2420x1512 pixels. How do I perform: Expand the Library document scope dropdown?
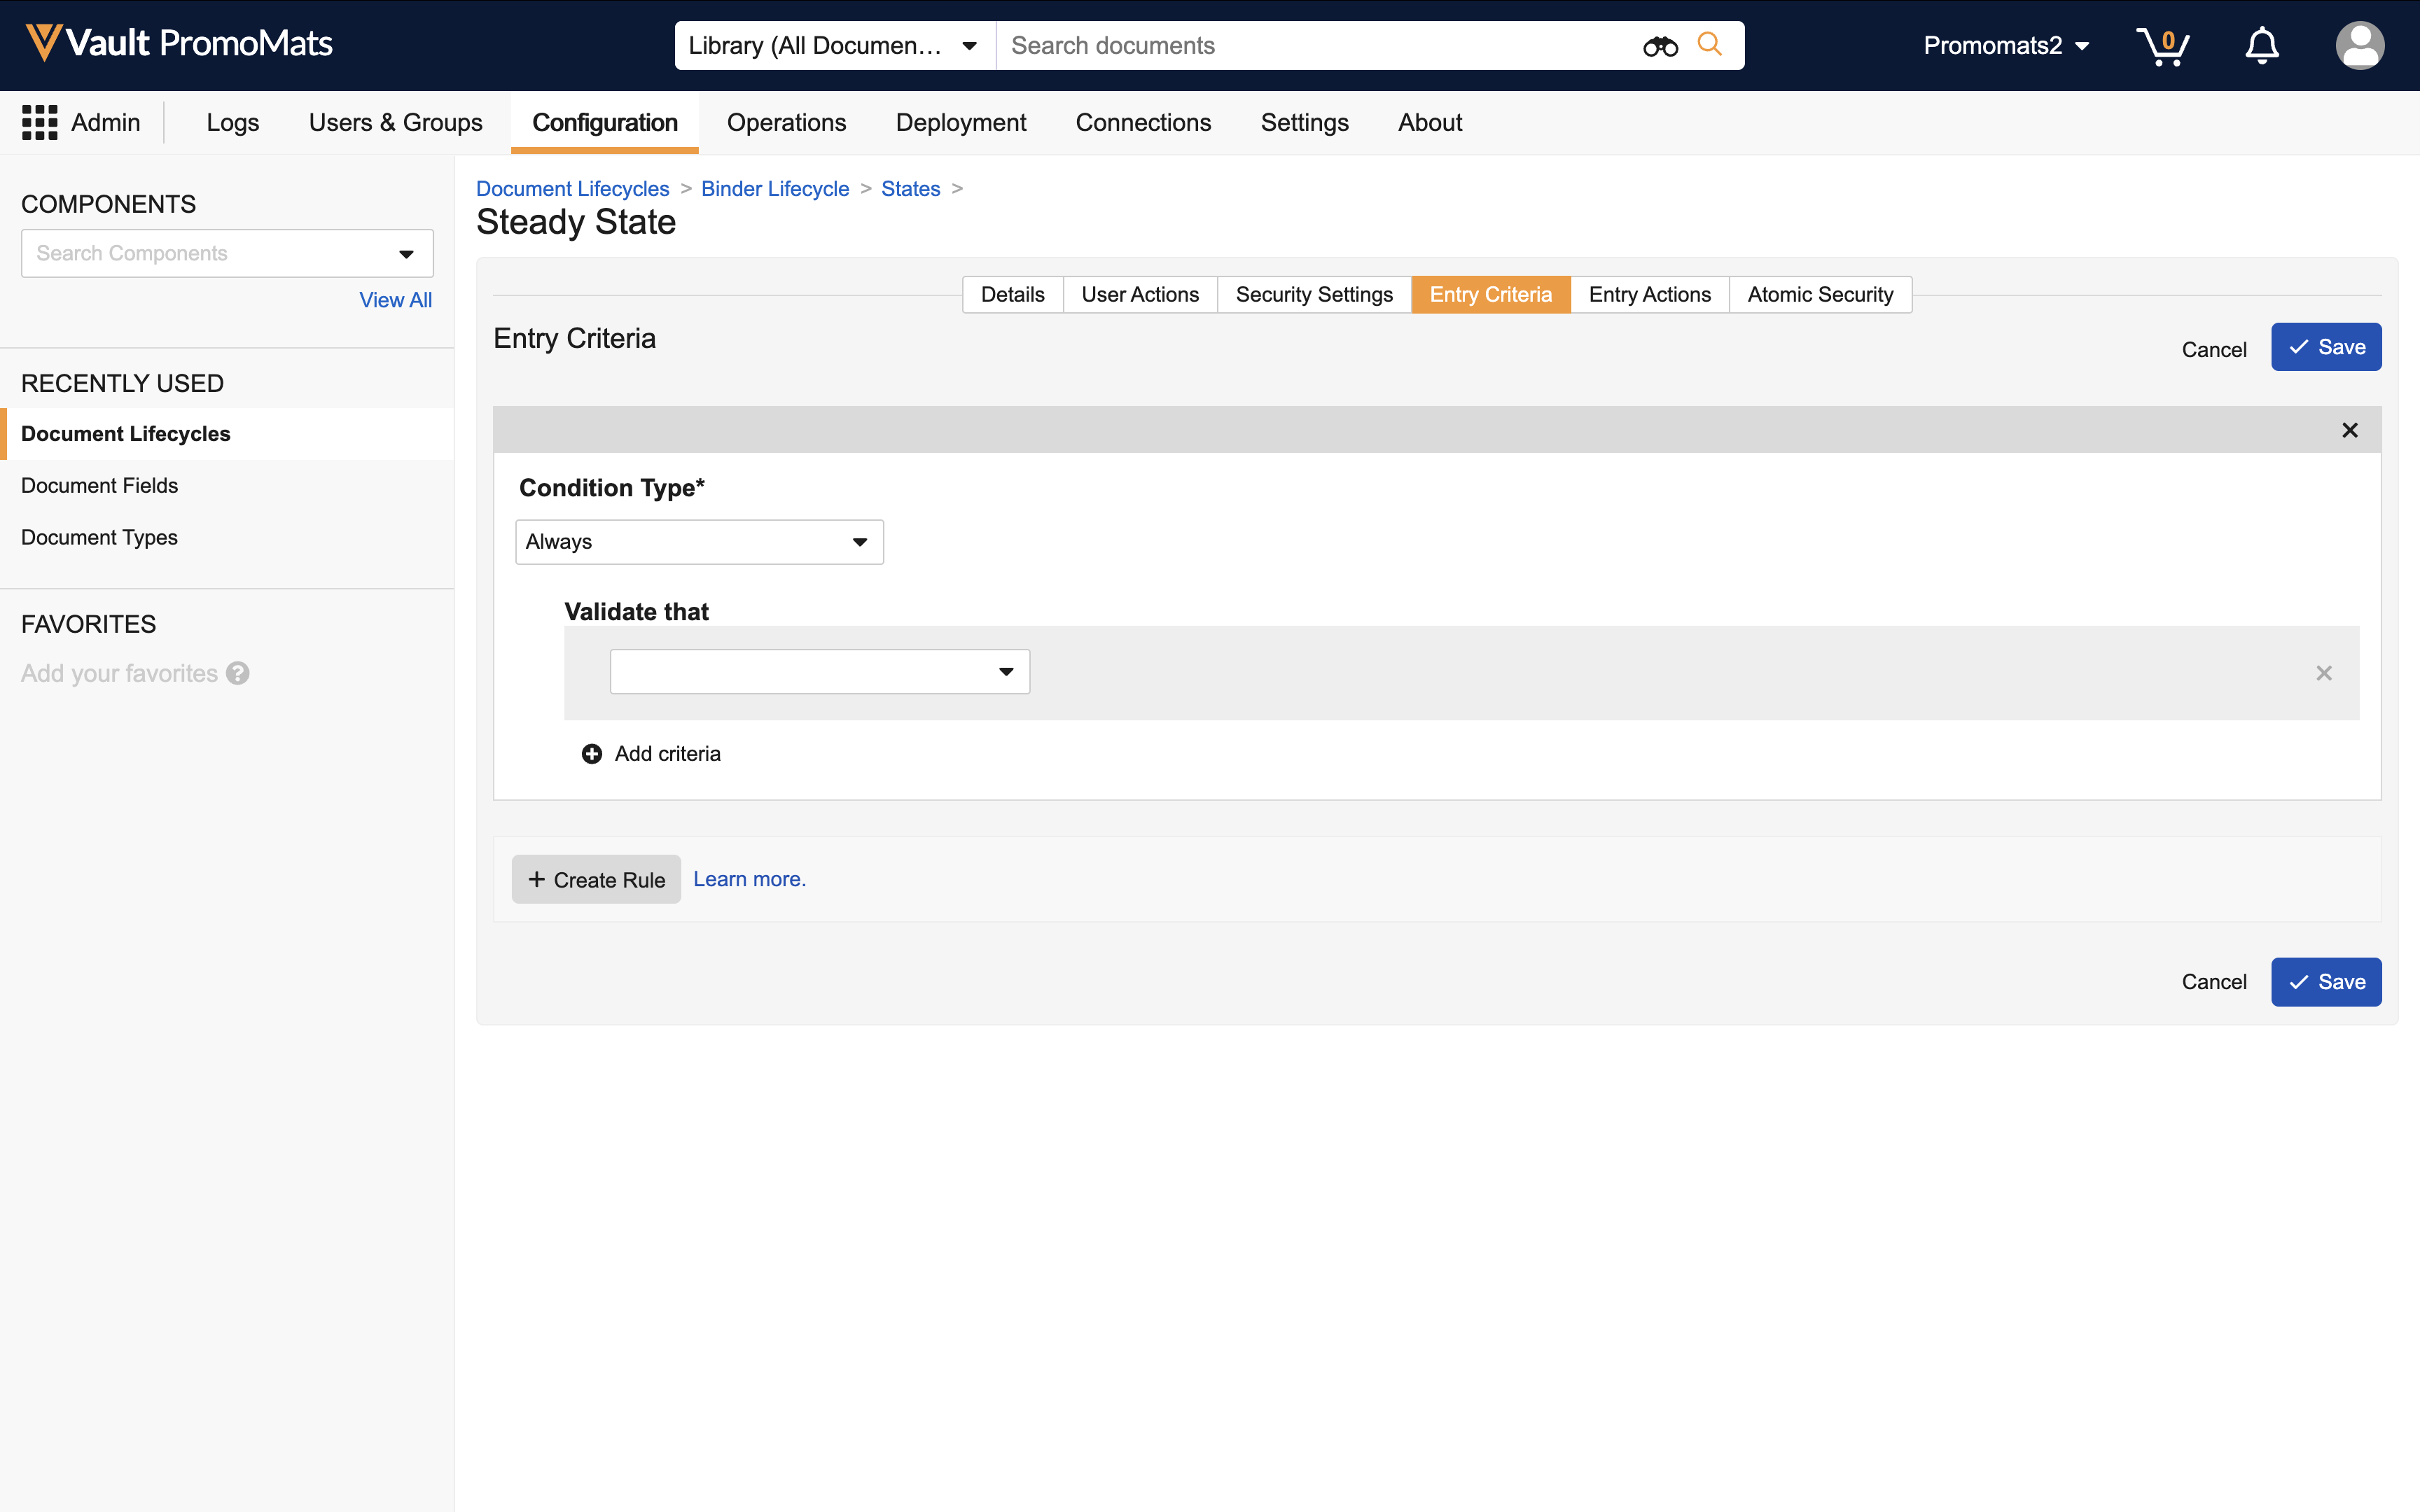[834, 46]
